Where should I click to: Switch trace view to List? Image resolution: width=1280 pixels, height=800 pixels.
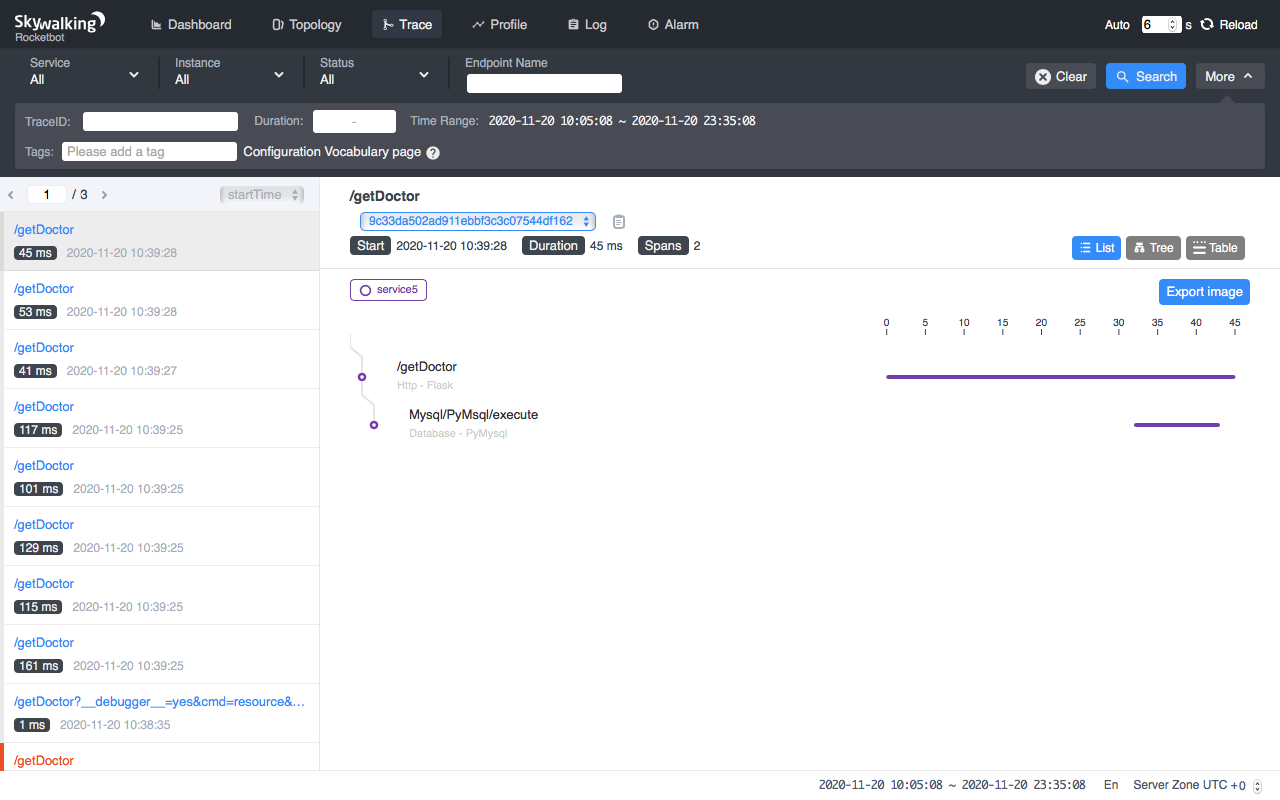(x=1096, y=248)
